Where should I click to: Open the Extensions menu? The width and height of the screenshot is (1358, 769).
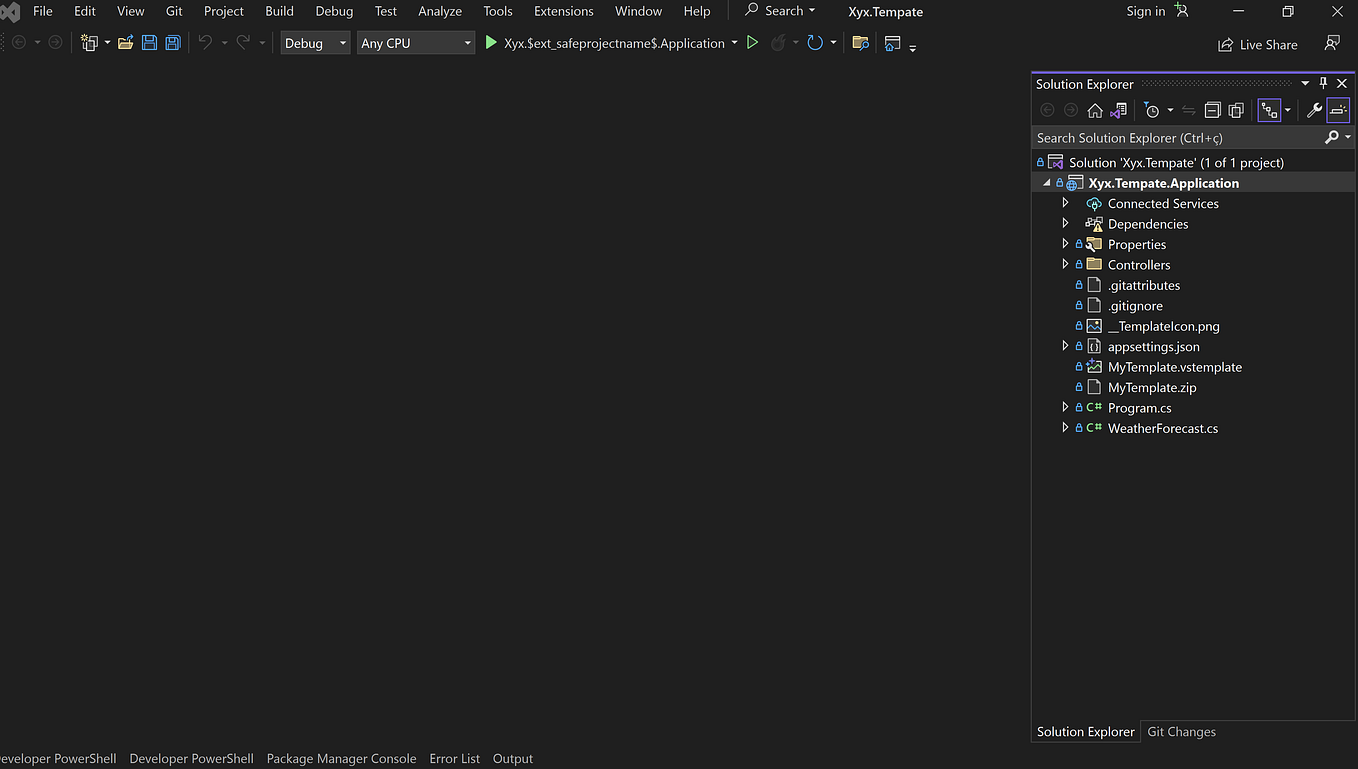coord(563,11)
